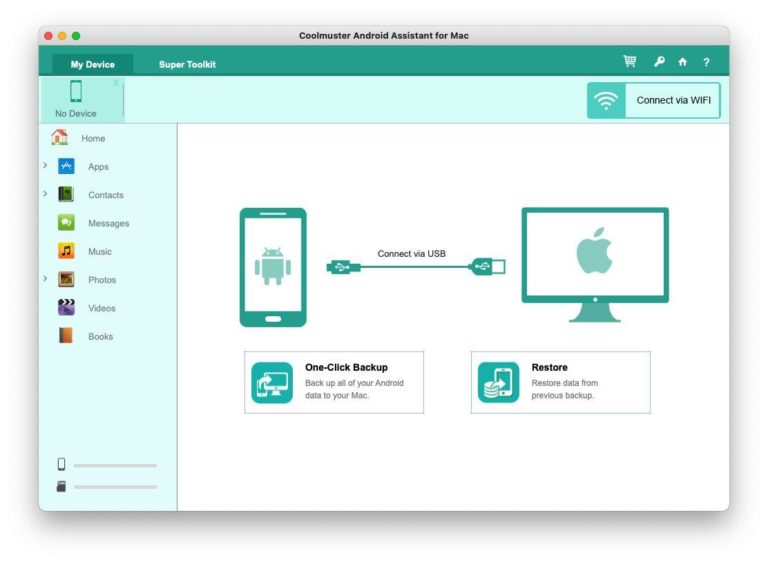The height and width of the screenshot is (562, 768).
Task: Click the shopping cart icon
Action: tap(630, 62)
